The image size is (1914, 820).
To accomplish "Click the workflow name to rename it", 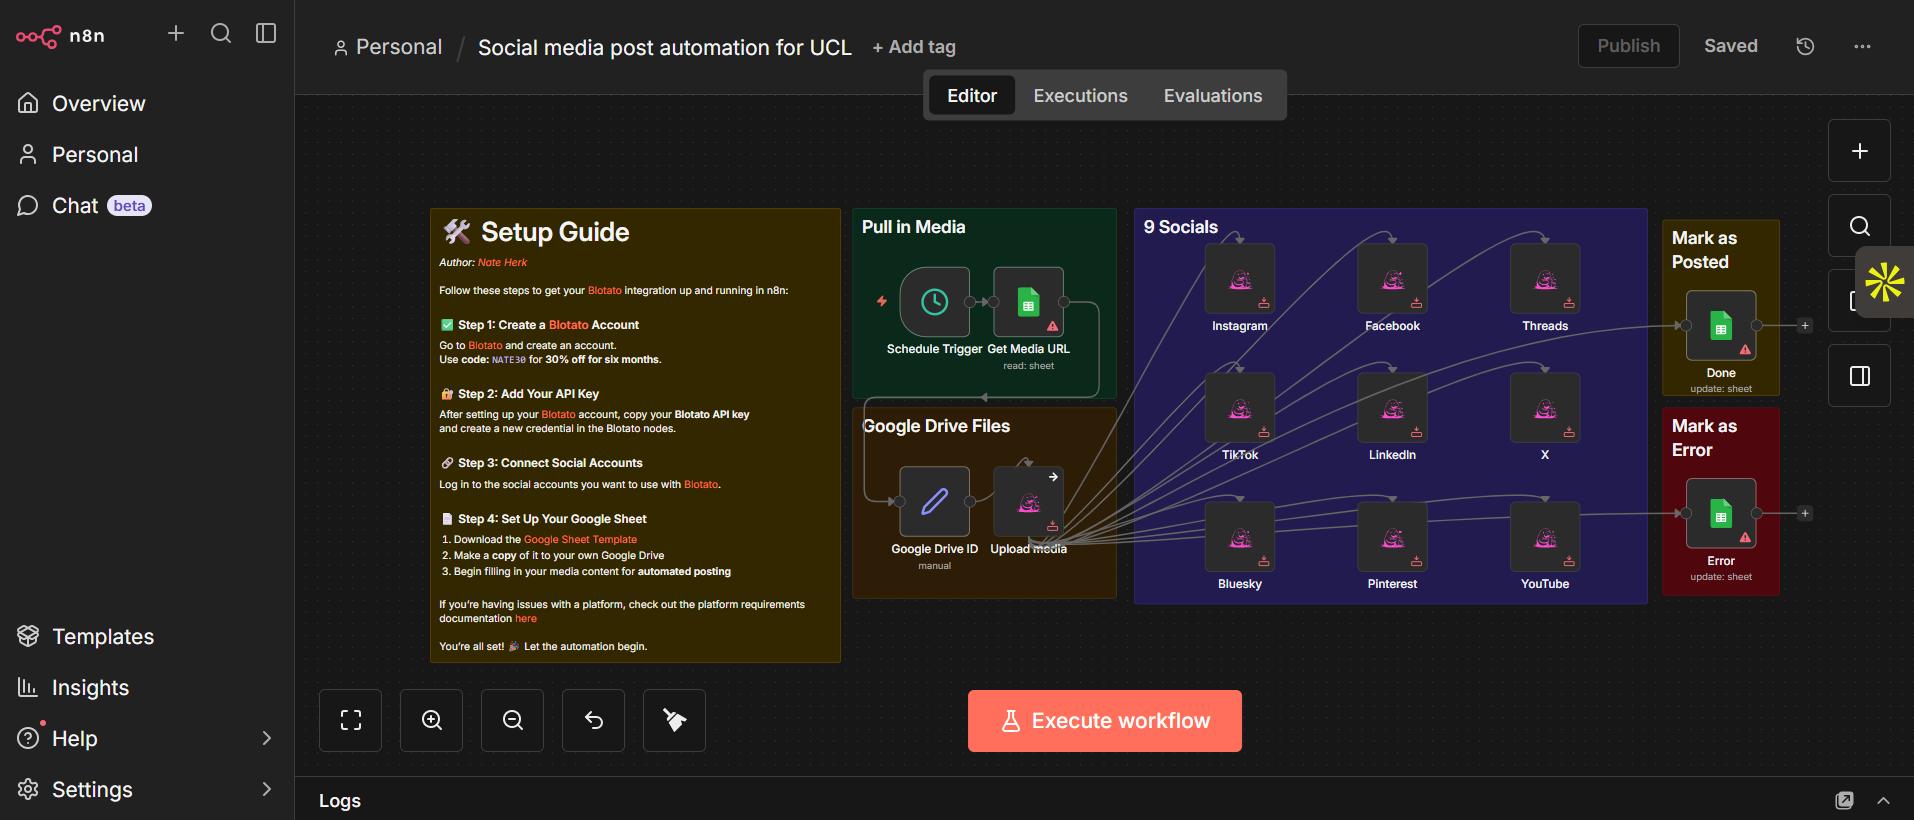I will pos(664,47).
